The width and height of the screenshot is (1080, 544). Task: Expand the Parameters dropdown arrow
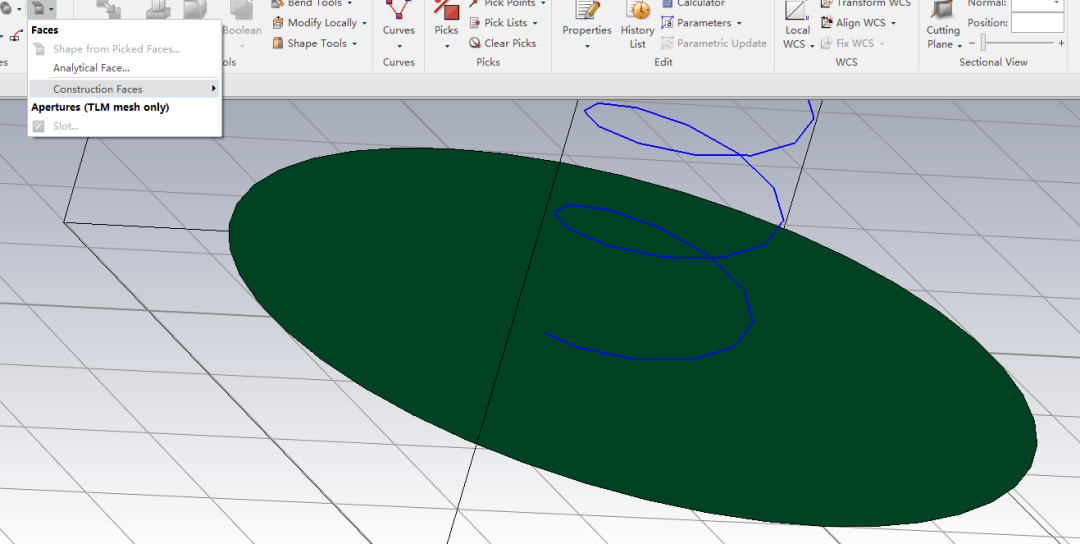click(739, 23)
